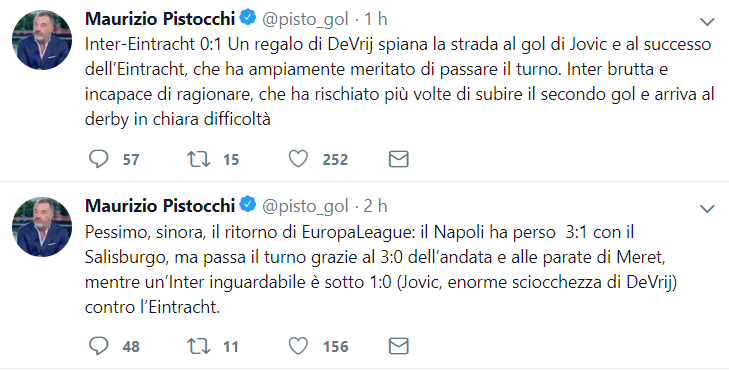Retweet the tweet with 11 retweets
This screenshot has width=729, height=371.
(x=199, y=346)
